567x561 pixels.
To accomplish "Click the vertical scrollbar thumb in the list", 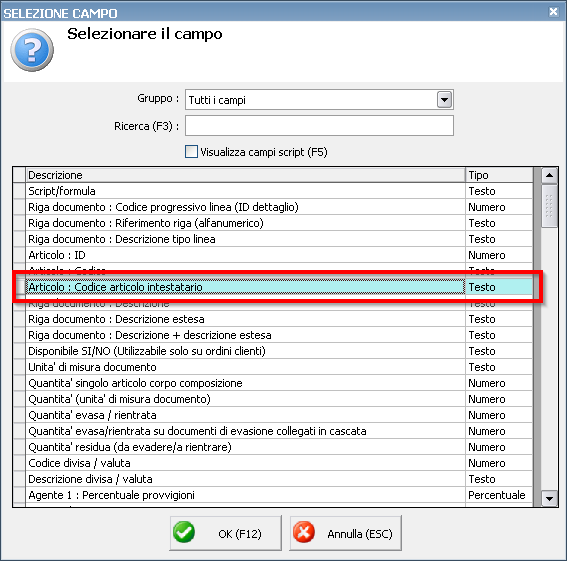I will pyautogui.click(x=549, y=205).
